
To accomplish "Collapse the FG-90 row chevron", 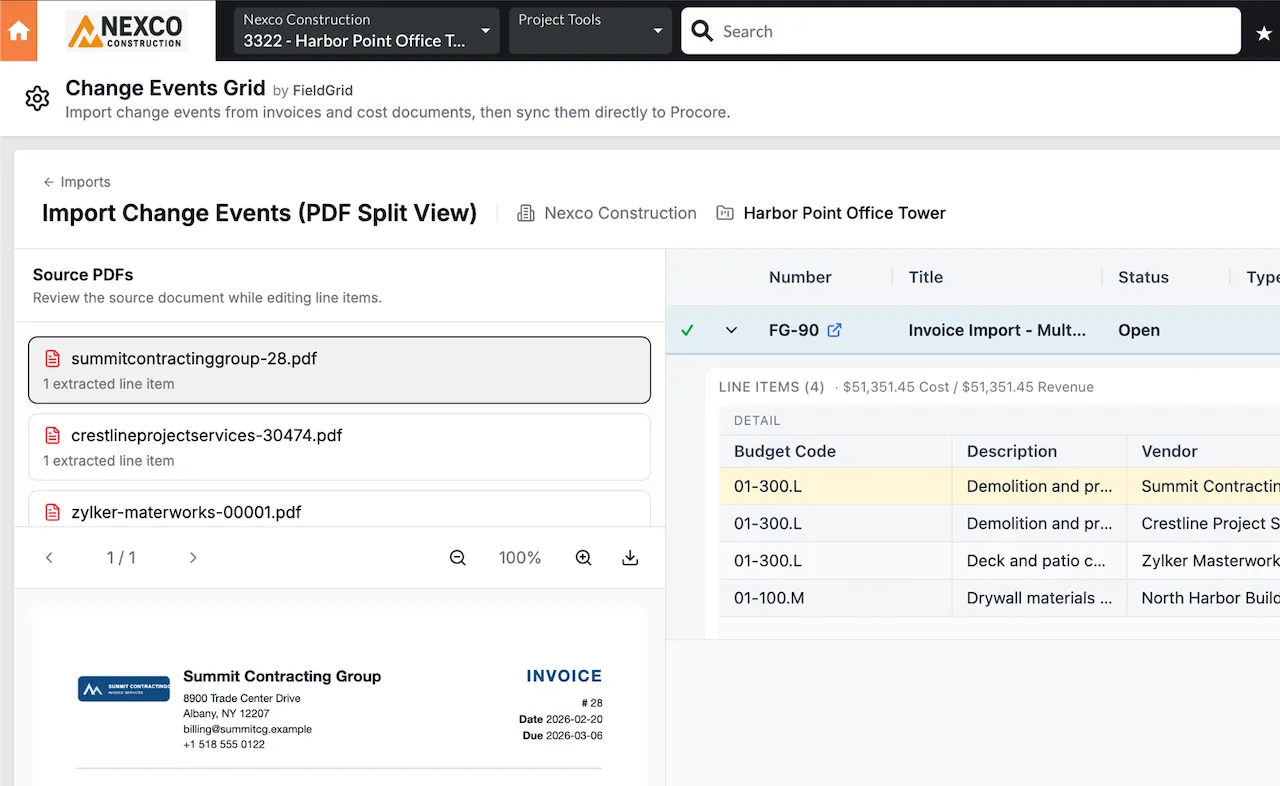I will (731, 330).
